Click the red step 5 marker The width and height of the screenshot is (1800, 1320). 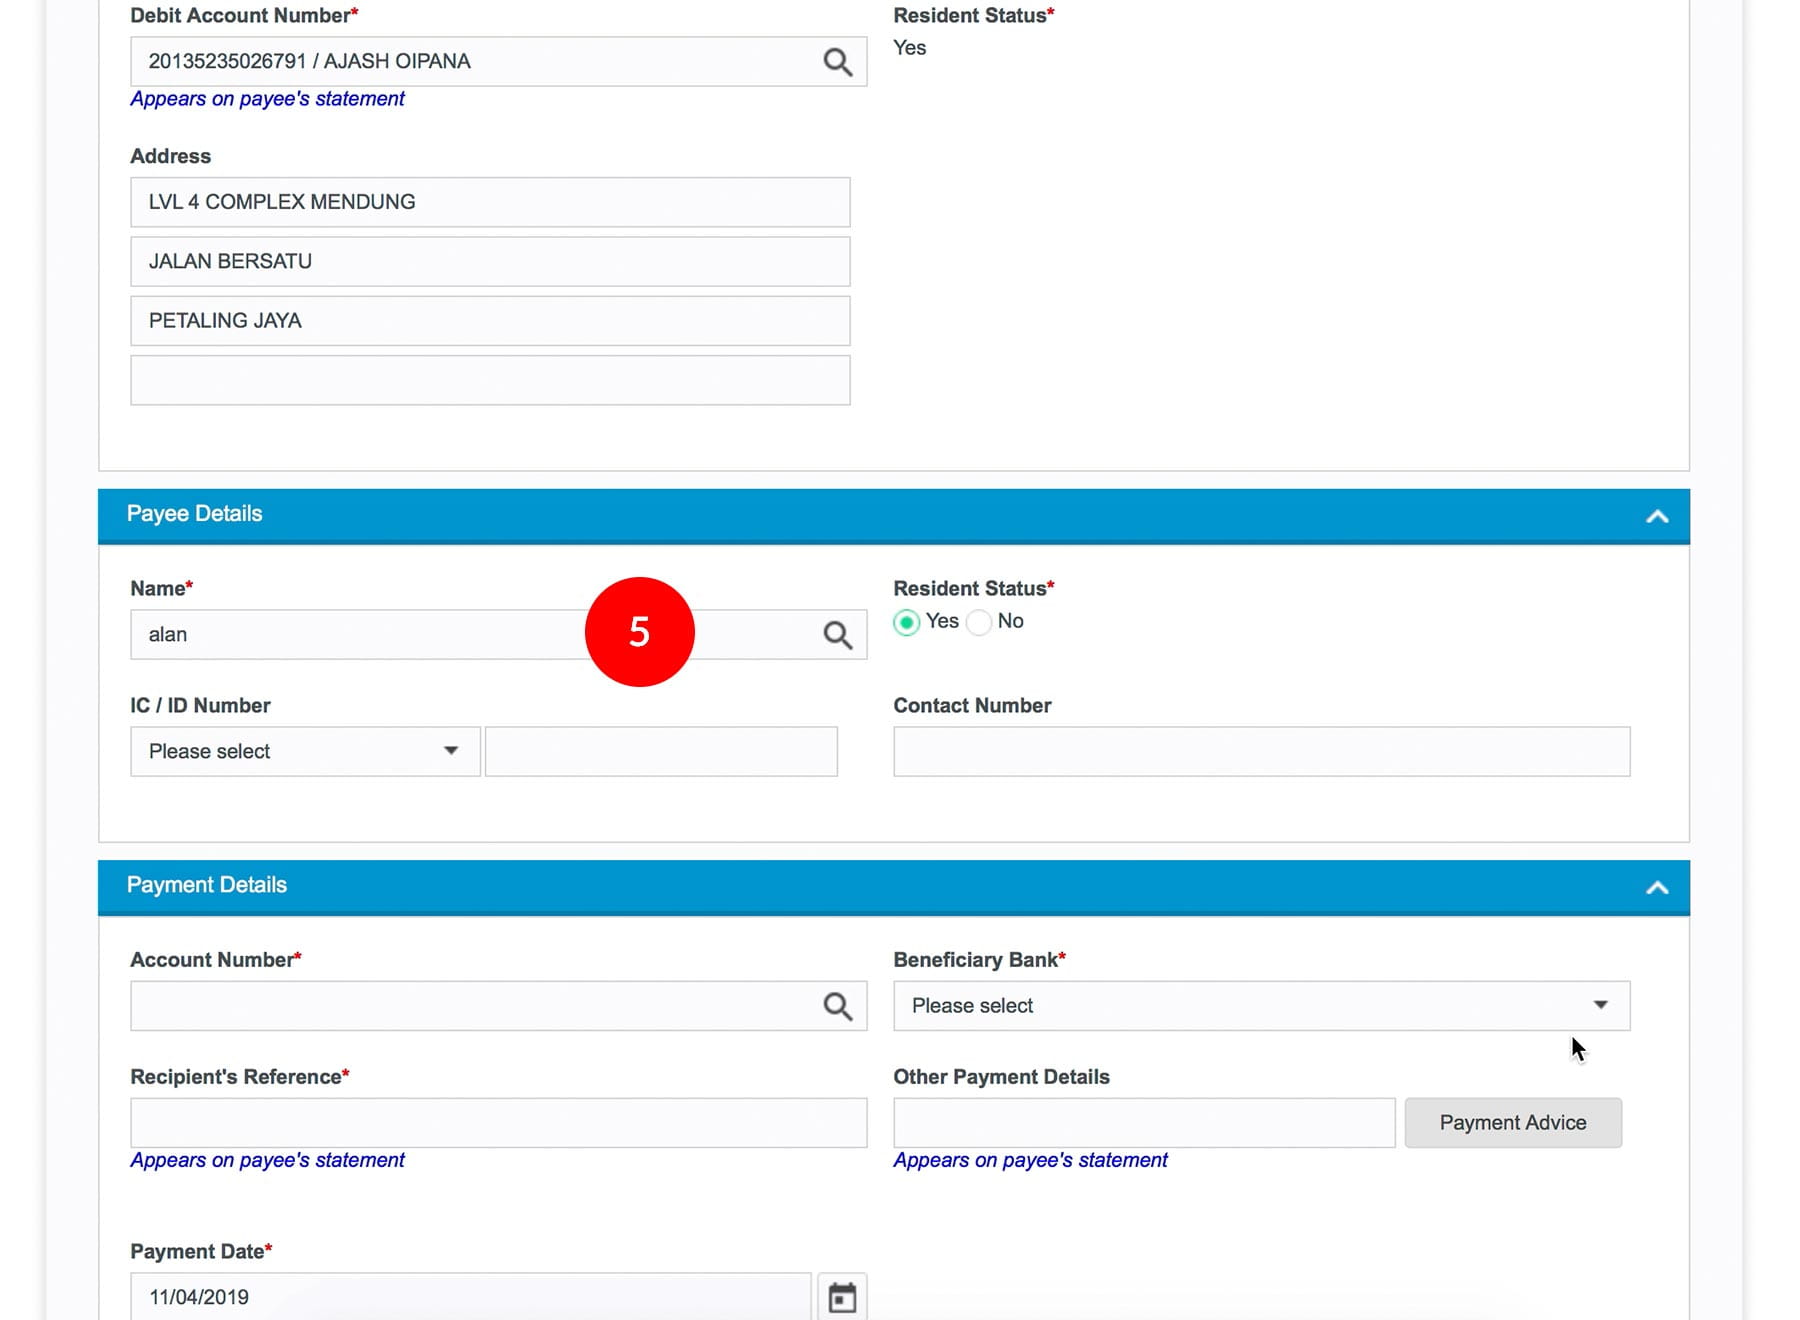[639, 632]
